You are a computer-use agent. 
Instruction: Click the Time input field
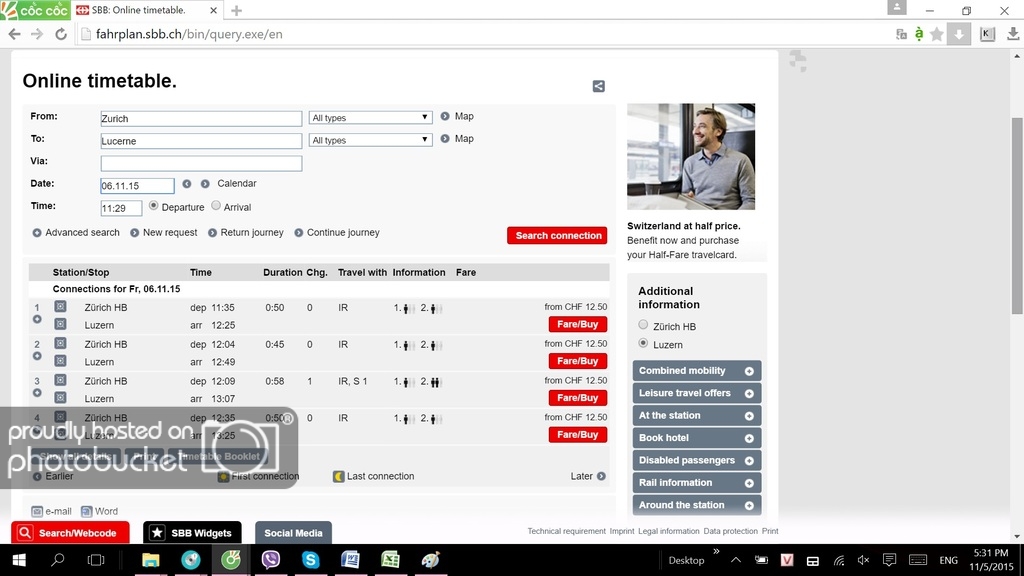(121, 208)
